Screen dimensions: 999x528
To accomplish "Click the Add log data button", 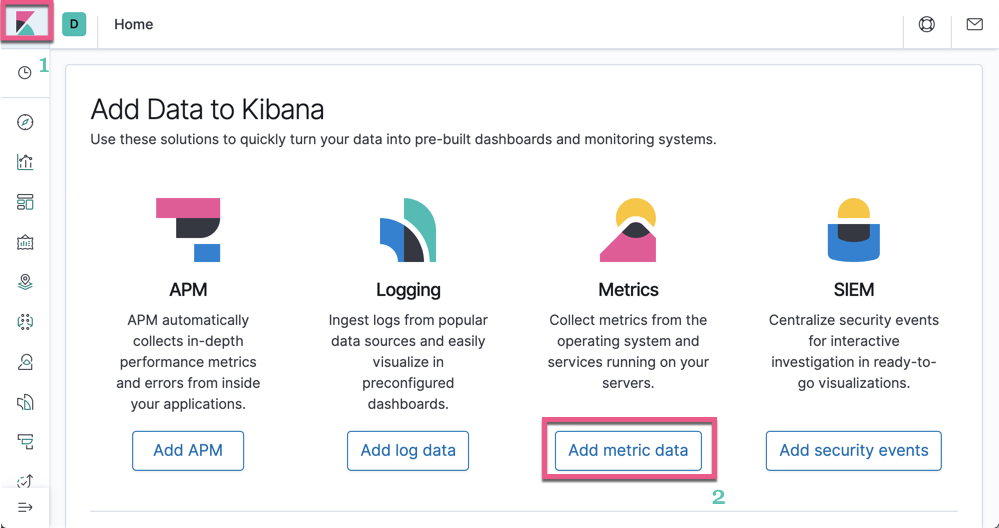I will (408, 450).
